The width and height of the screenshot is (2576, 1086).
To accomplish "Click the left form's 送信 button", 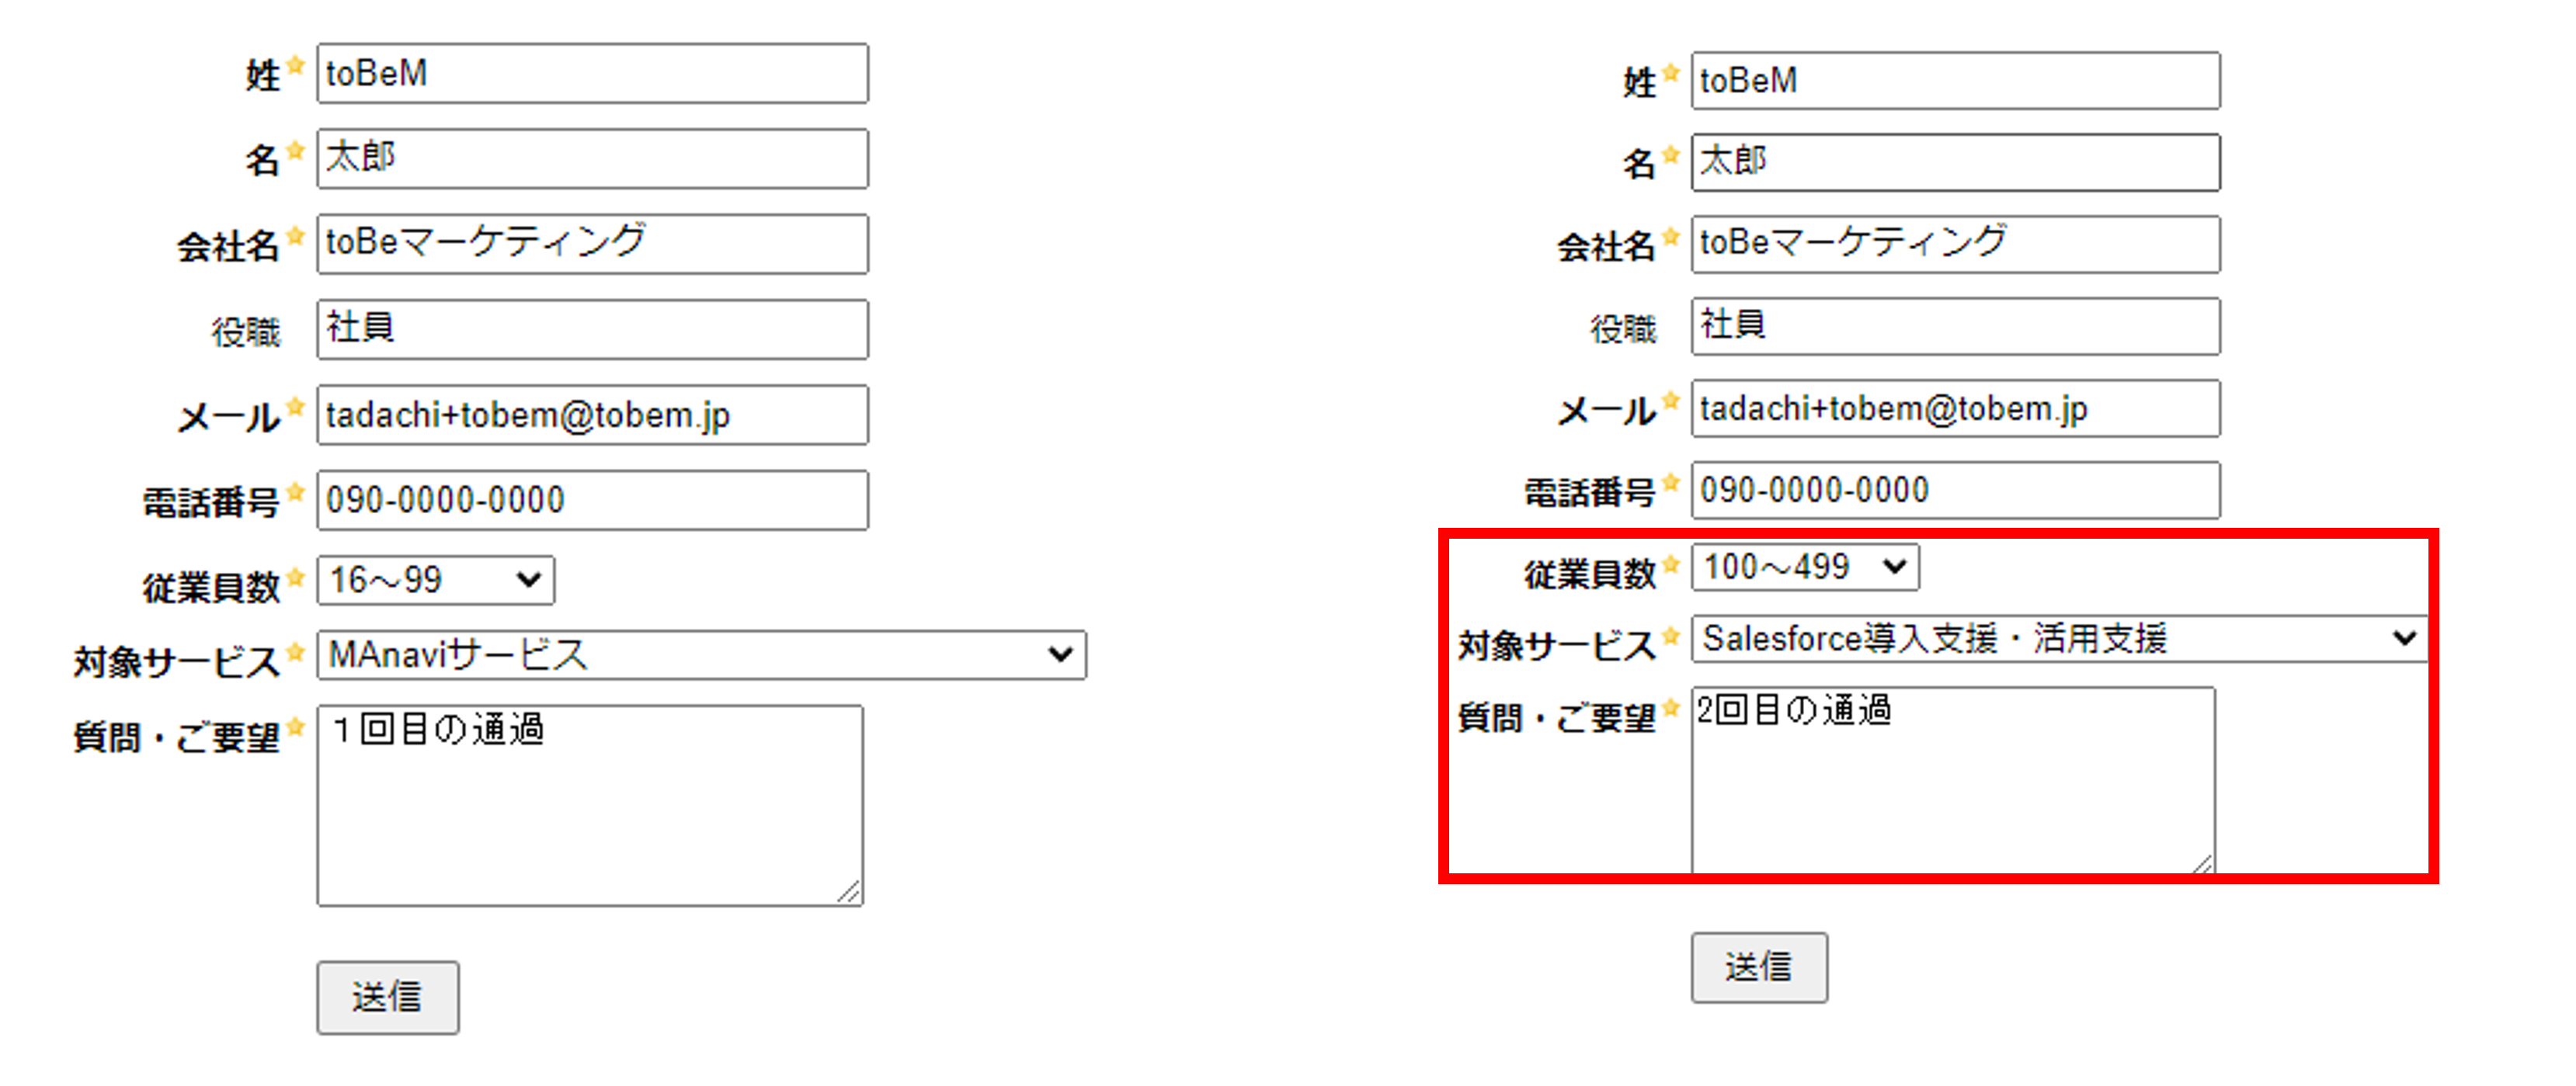I will (388, 998).
